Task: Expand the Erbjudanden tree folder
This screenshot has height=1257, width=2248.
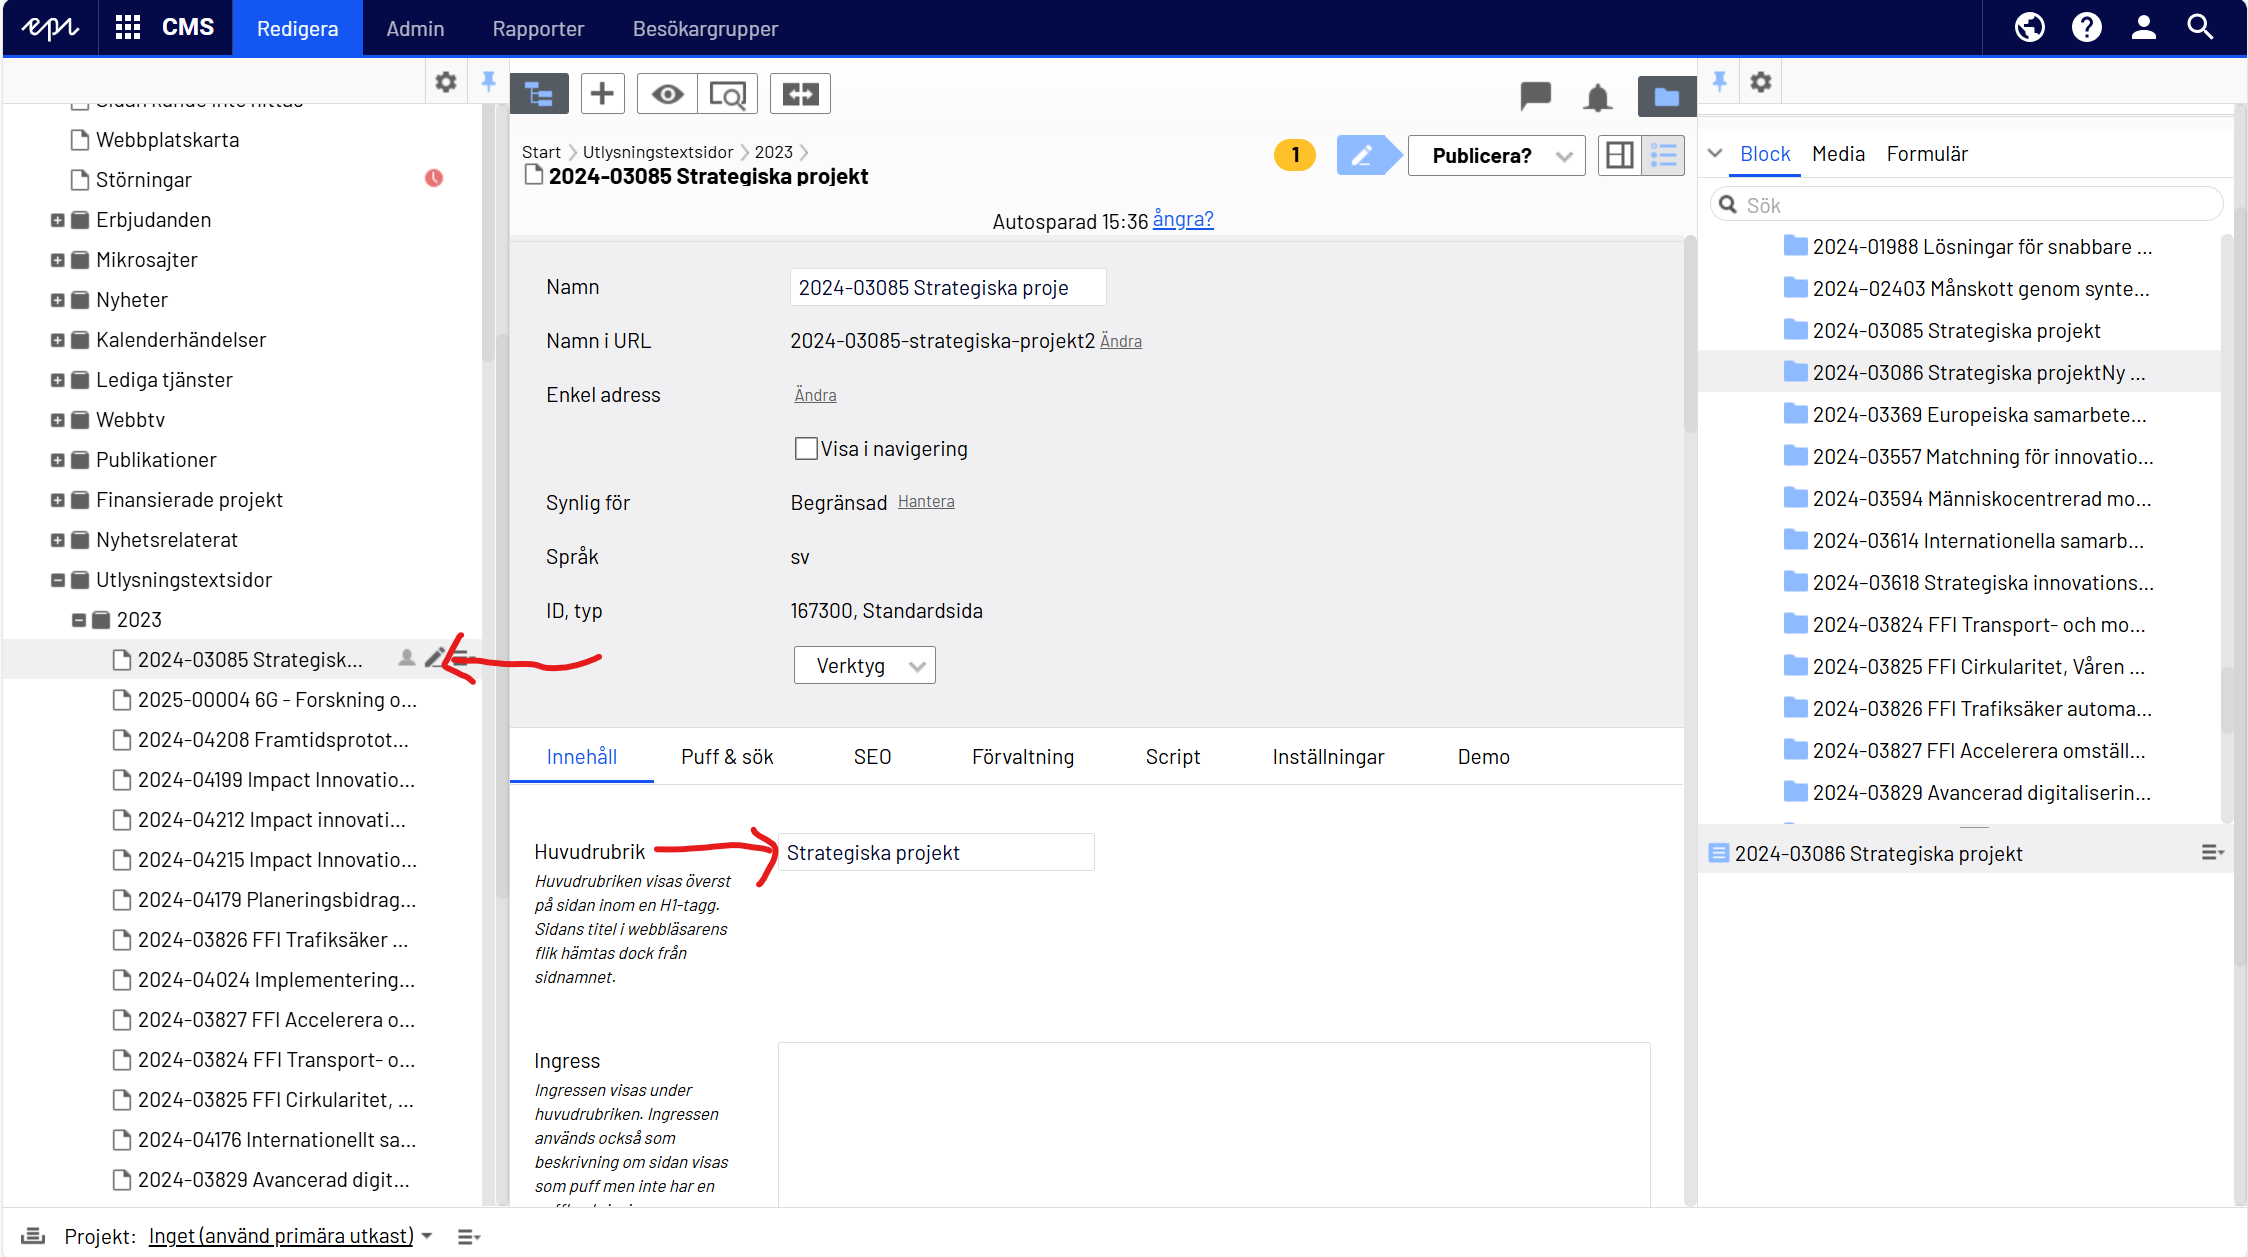Action: point(58,220)
